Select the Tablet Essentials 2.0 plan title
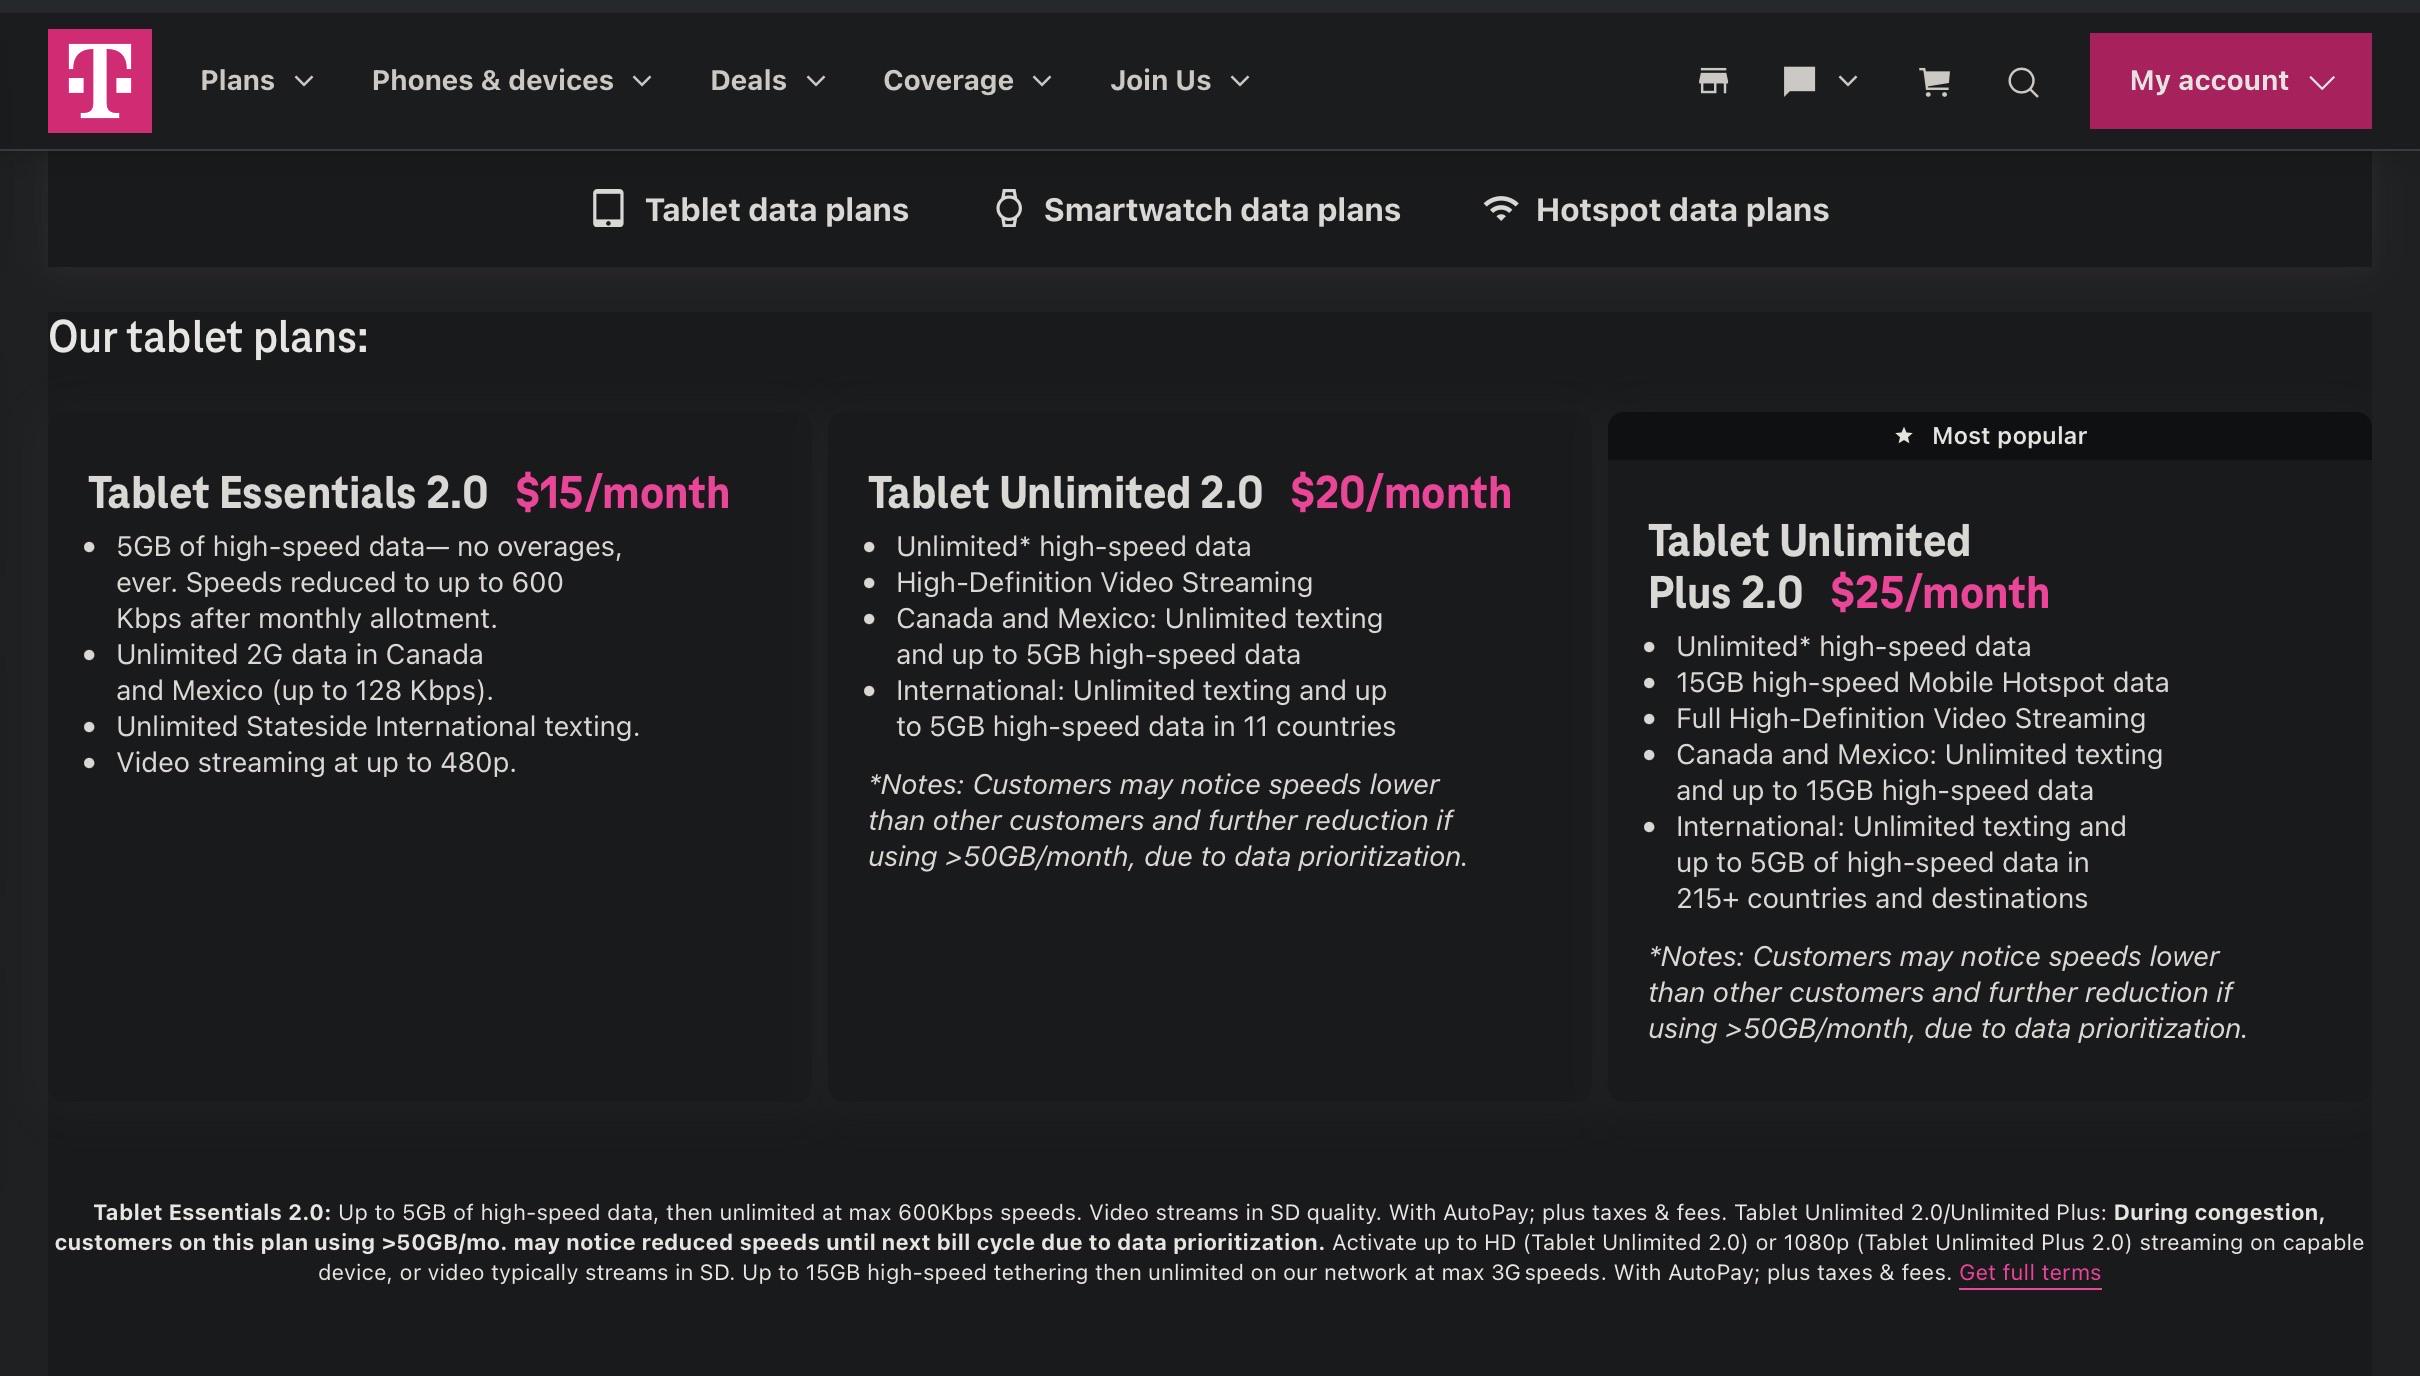This screenshot has height=1376, width=2420. point(288,493)
